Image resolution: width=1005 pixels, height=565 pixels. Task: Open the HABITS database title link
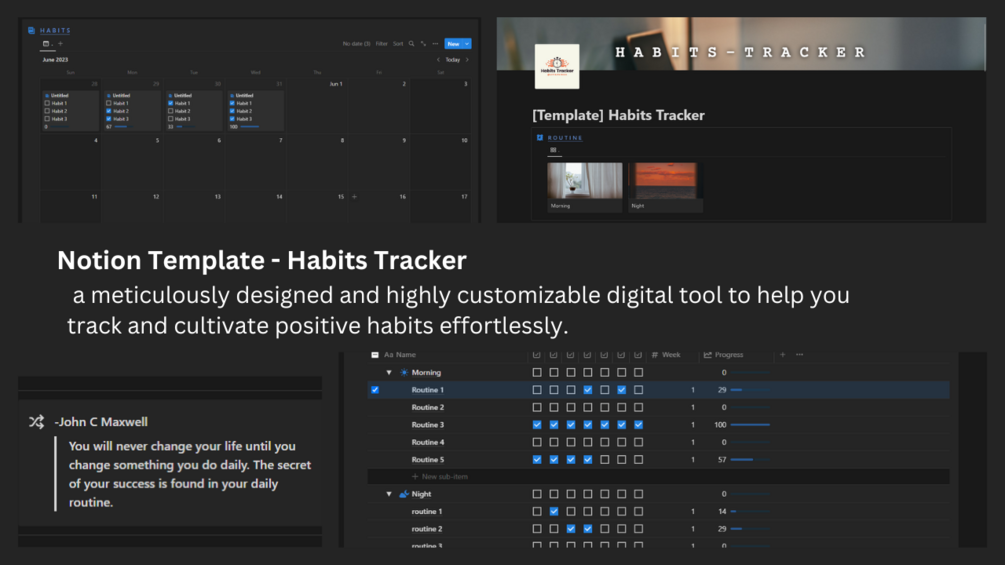tap(55, 30)
